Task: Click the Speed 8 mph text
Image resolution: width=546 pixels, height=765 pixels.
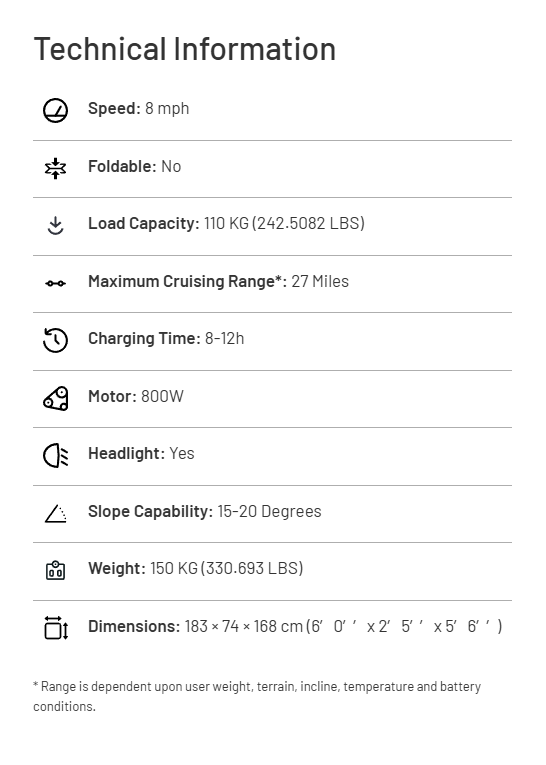Action: pos(139,108)
